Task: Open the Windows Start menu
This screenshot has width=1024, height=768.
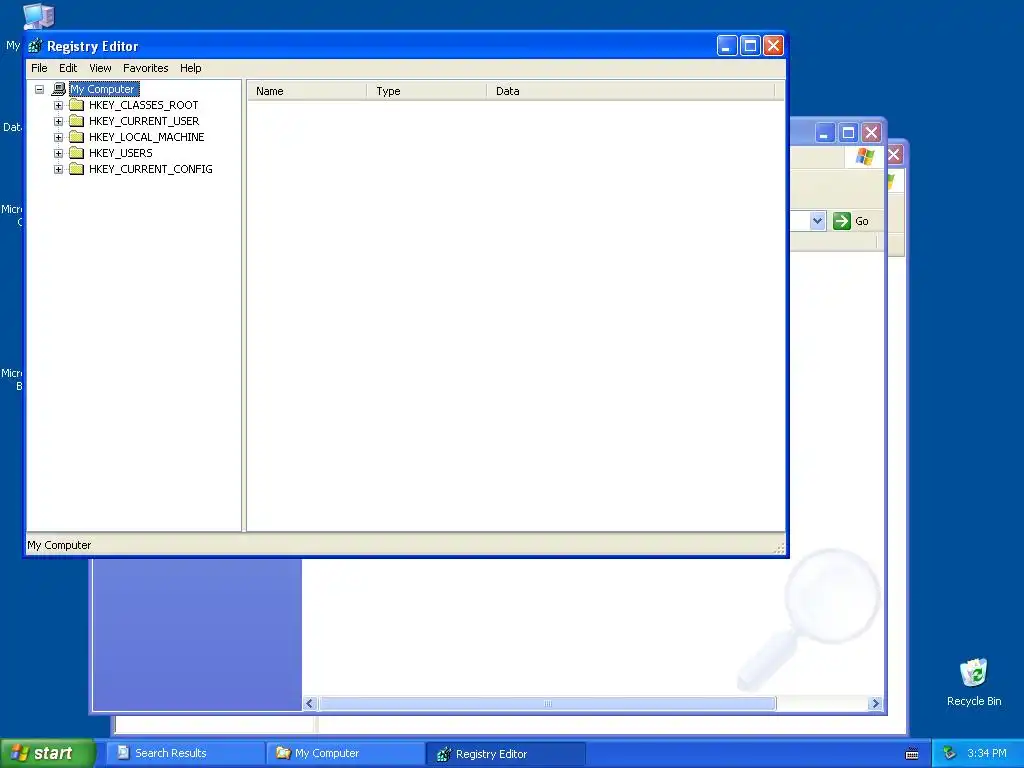Action: point(47,753)
